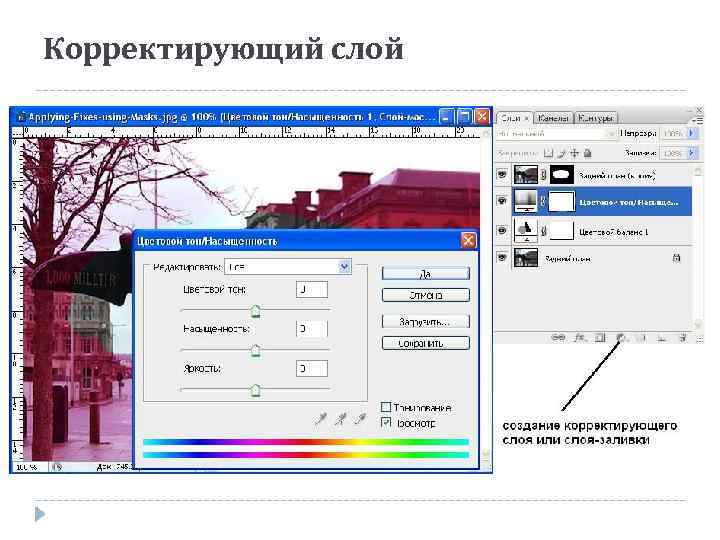Select the black mask thumbnail with white oval
720x540 pixels.
[x=562, y=174]
